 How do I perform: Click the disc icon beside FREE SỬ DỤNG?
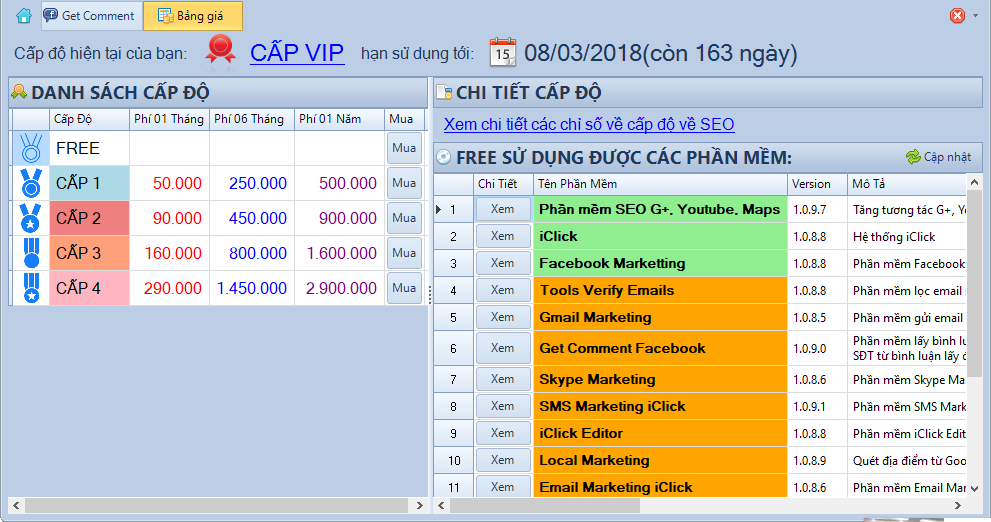(x=444, y=157)
